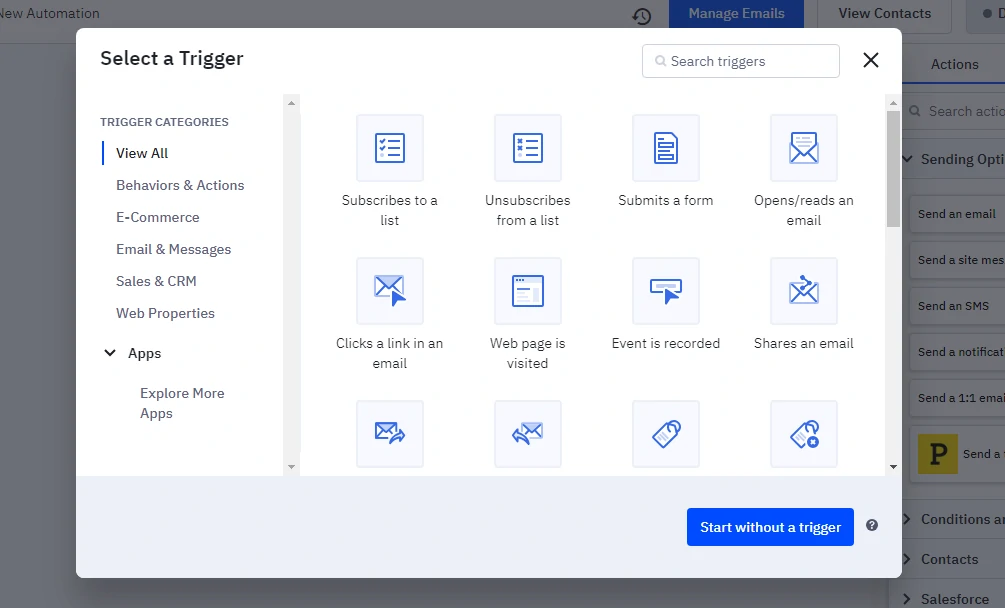Select the Event is recorded trigger icon
1005x608 pixels.
tap(666, 291)
